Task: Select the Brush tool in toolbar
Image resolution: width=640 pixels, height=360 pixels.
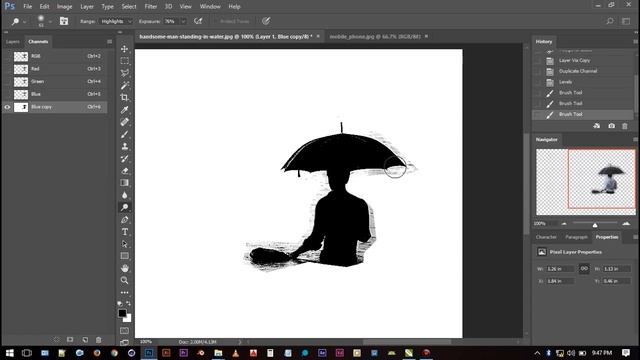Action: pyautogui.click(x=124, y=134)
